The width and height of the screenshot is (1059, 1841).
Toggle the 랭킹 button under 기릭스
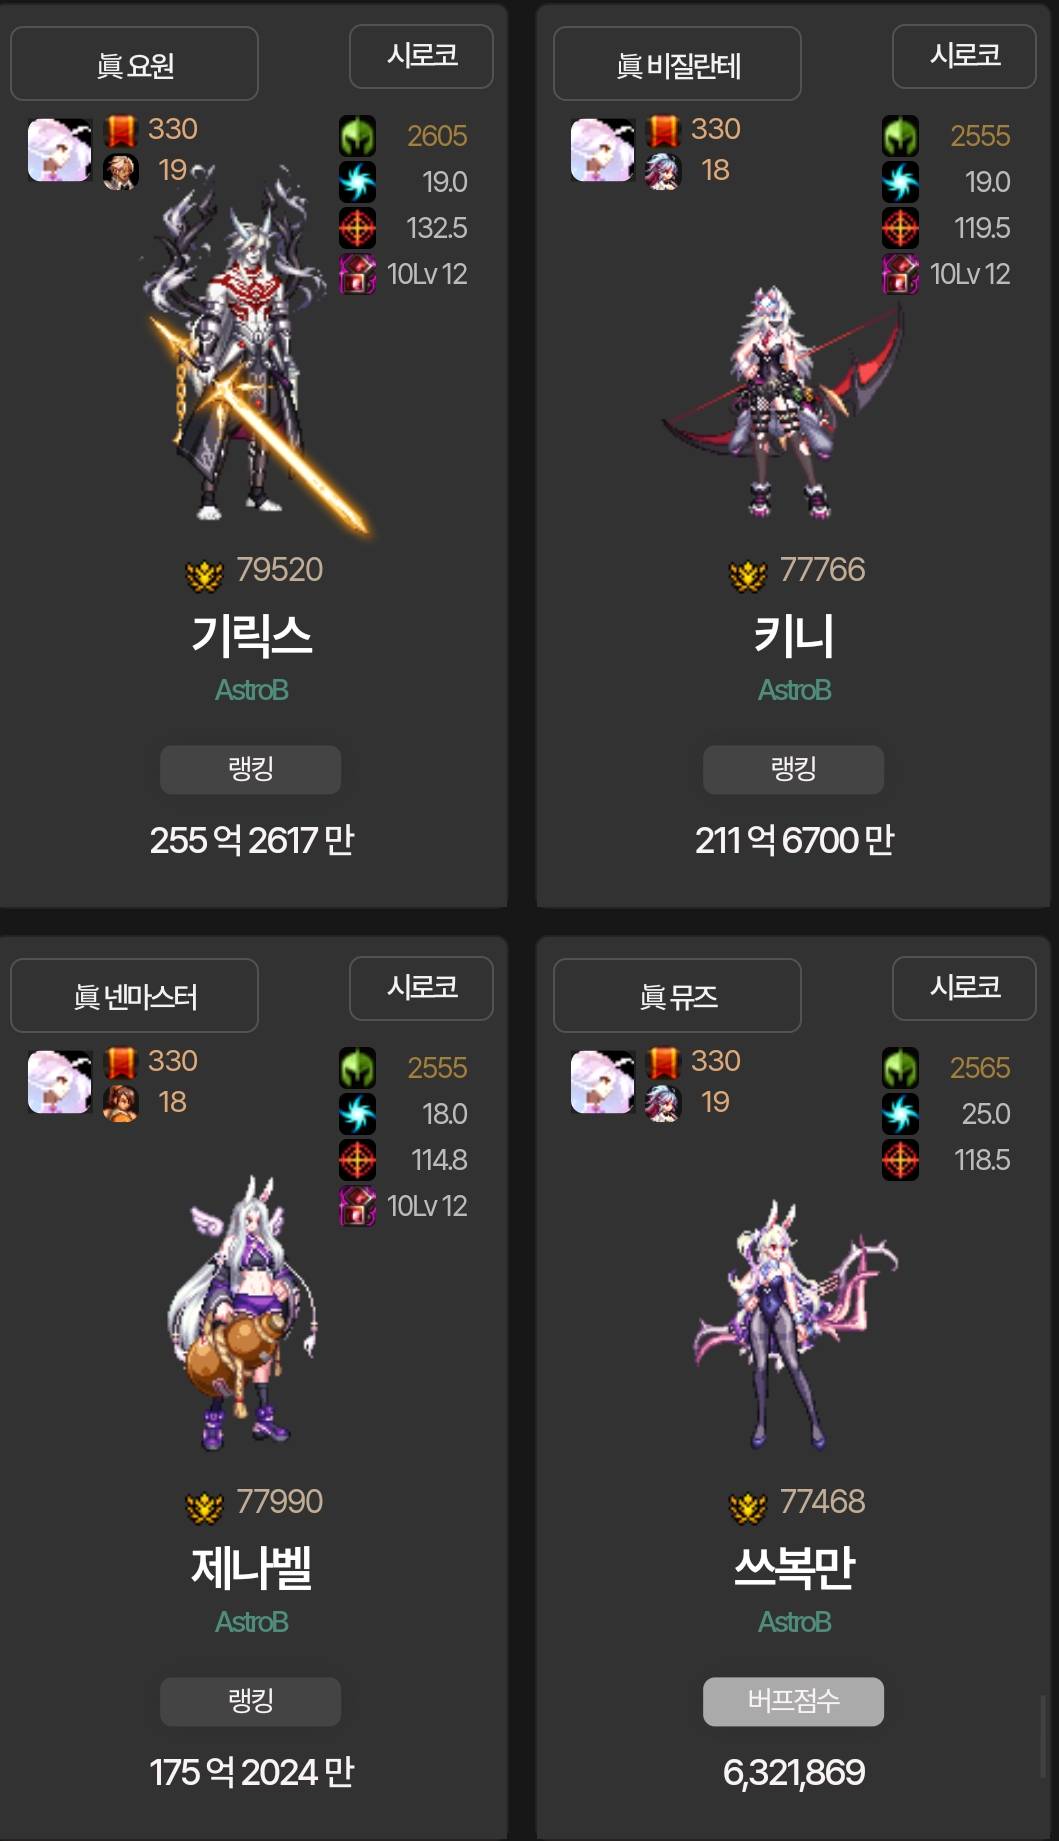click(250, 769)
